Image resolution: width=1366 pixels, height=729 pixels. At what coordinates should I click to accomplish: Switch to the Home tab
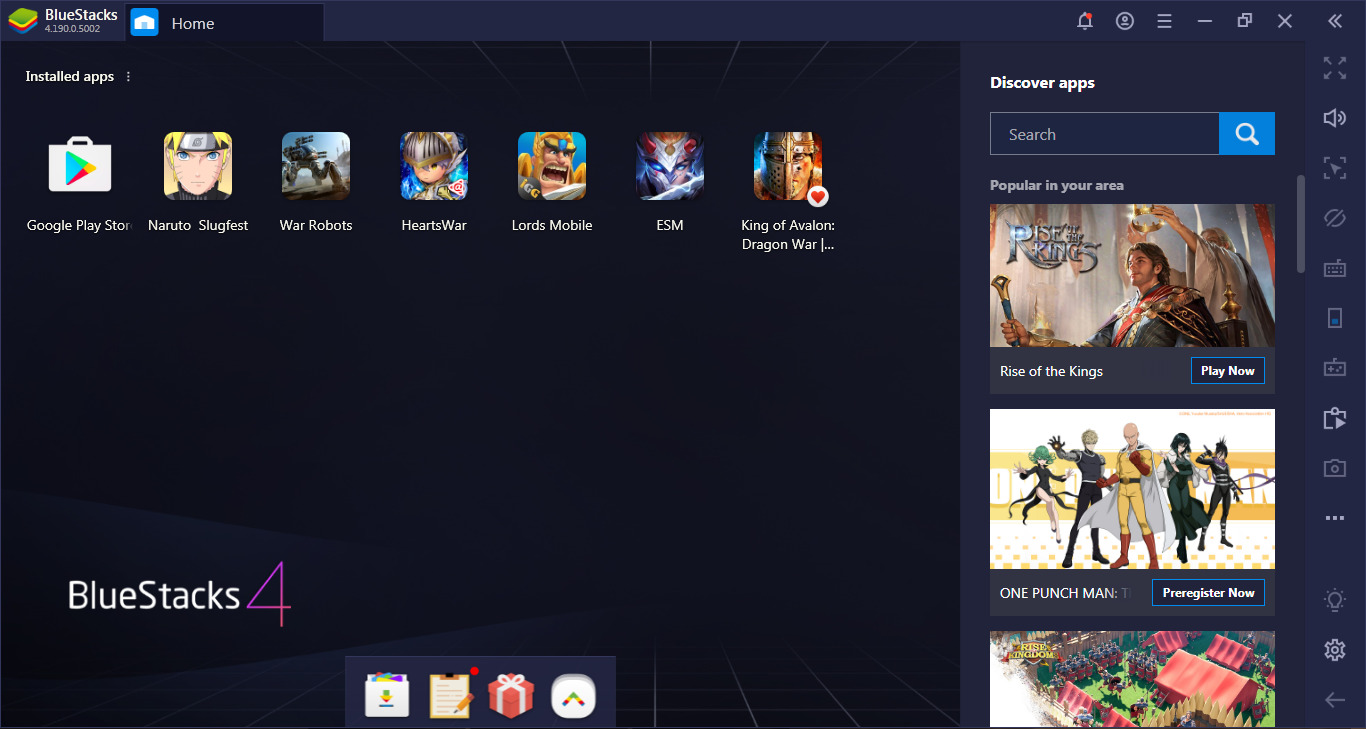point(225,22)
